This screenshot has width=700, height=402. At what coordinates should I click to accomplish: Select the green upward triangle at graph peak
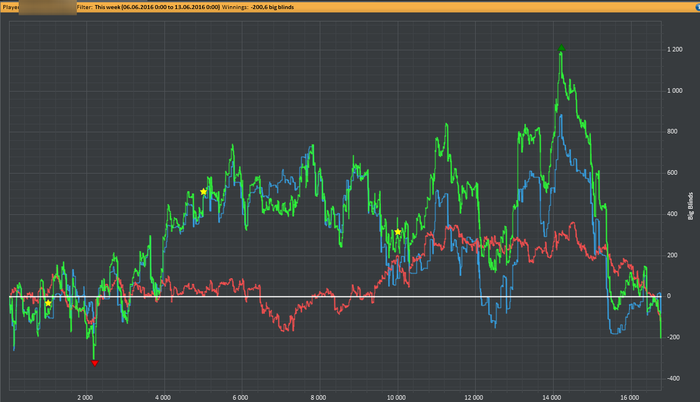[x=562, y=48]
